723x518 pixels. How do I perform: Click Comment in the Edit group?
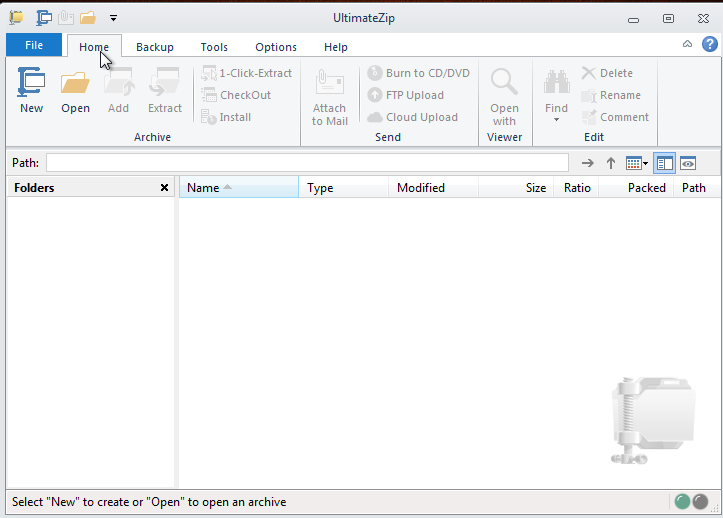[615, 117]
